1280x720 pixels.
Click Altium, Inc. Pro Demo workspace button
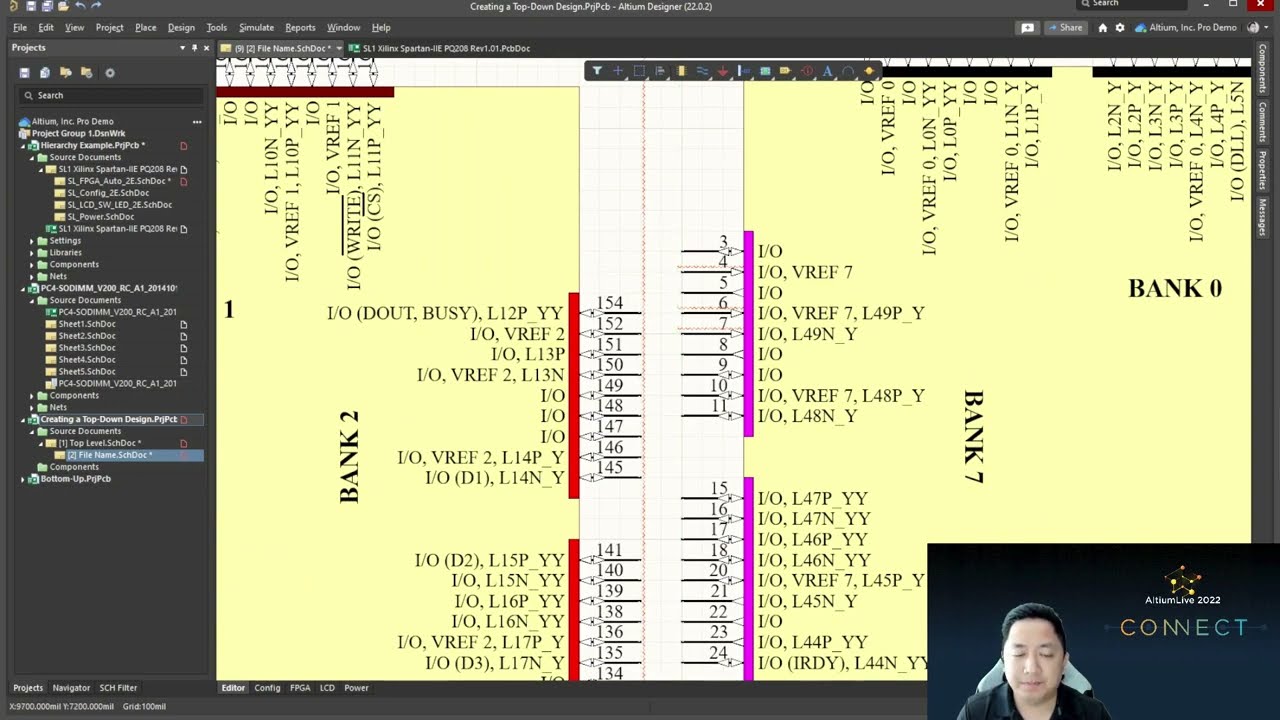(x=1187, y=28)
